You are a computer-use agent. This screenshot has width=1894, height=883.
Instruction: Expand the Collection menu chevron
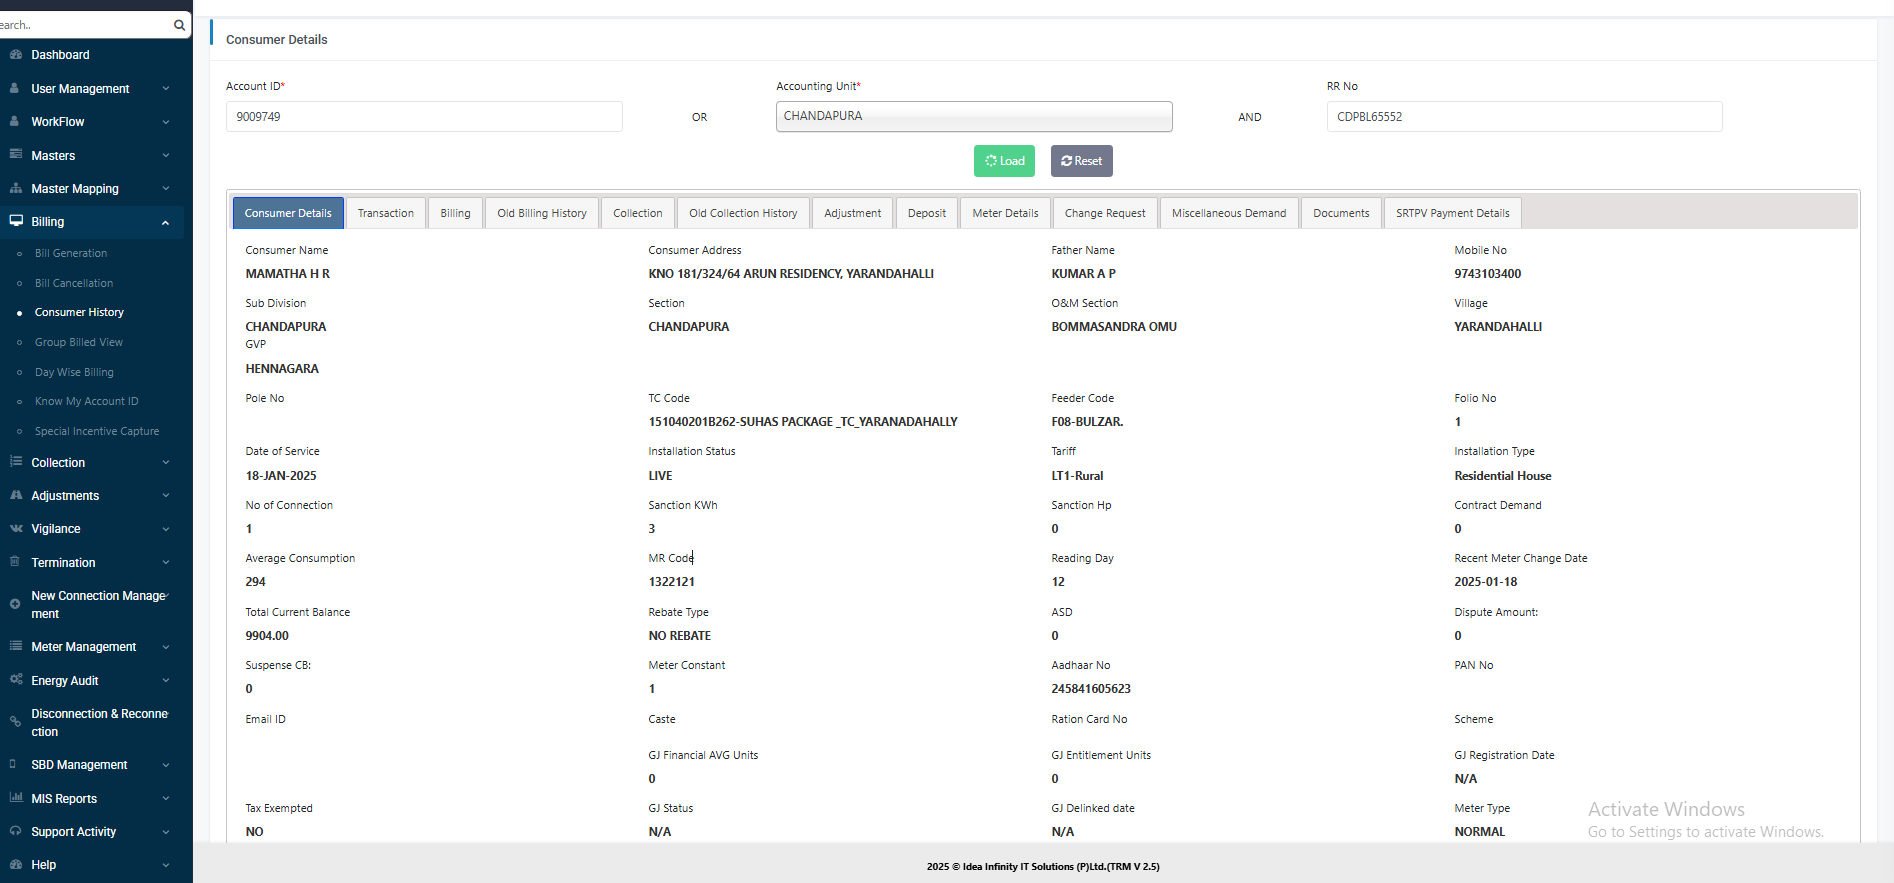click(x=166, y=463)
